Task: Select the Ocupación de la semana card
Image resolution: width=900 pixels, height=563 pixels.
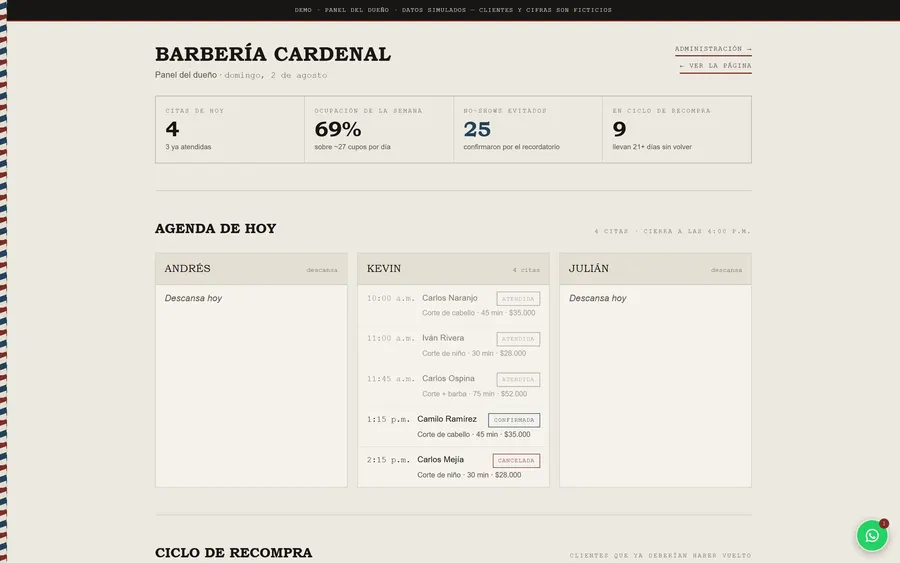Action: 379,129
